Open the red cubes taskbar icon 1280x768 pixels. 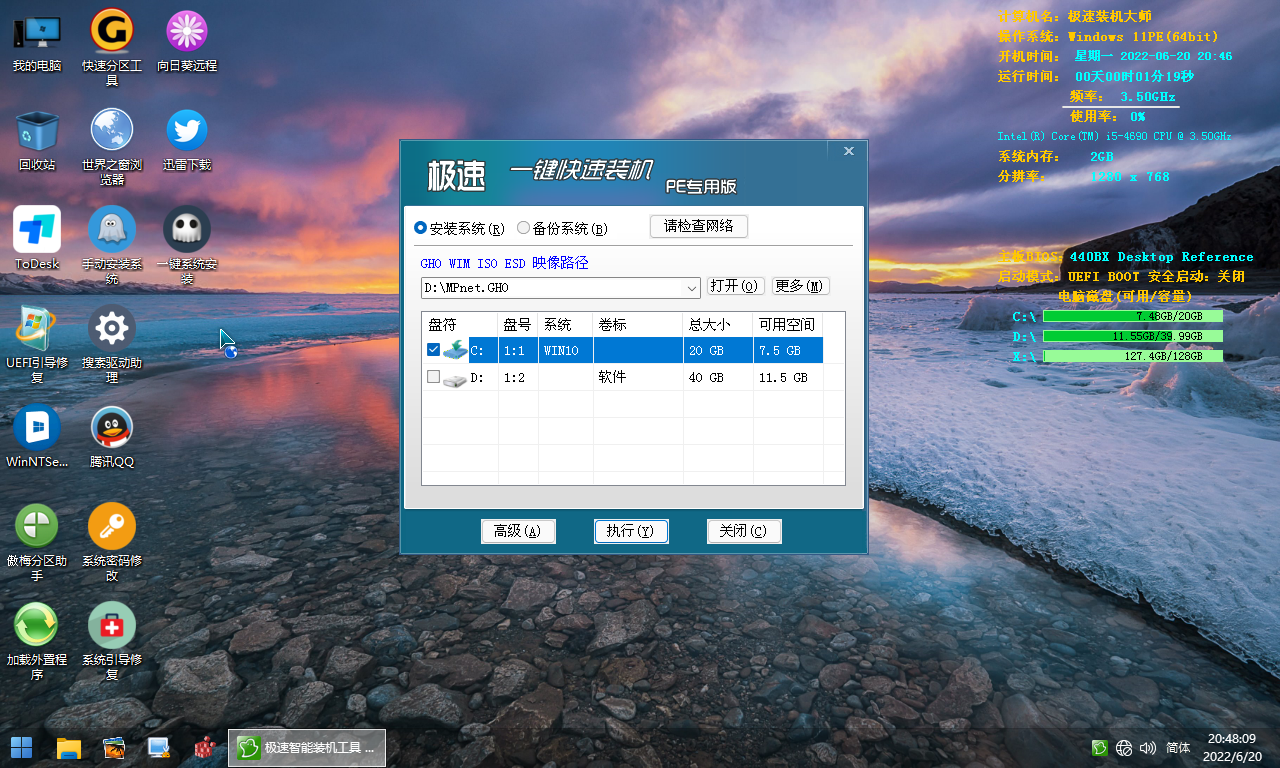coord(205,747)
